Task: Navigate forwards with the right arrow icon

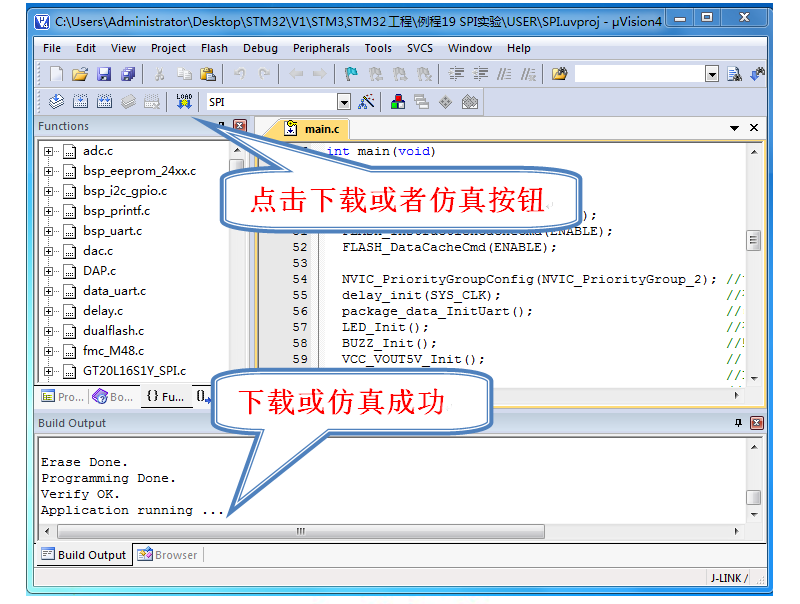Action: point(319,74)
